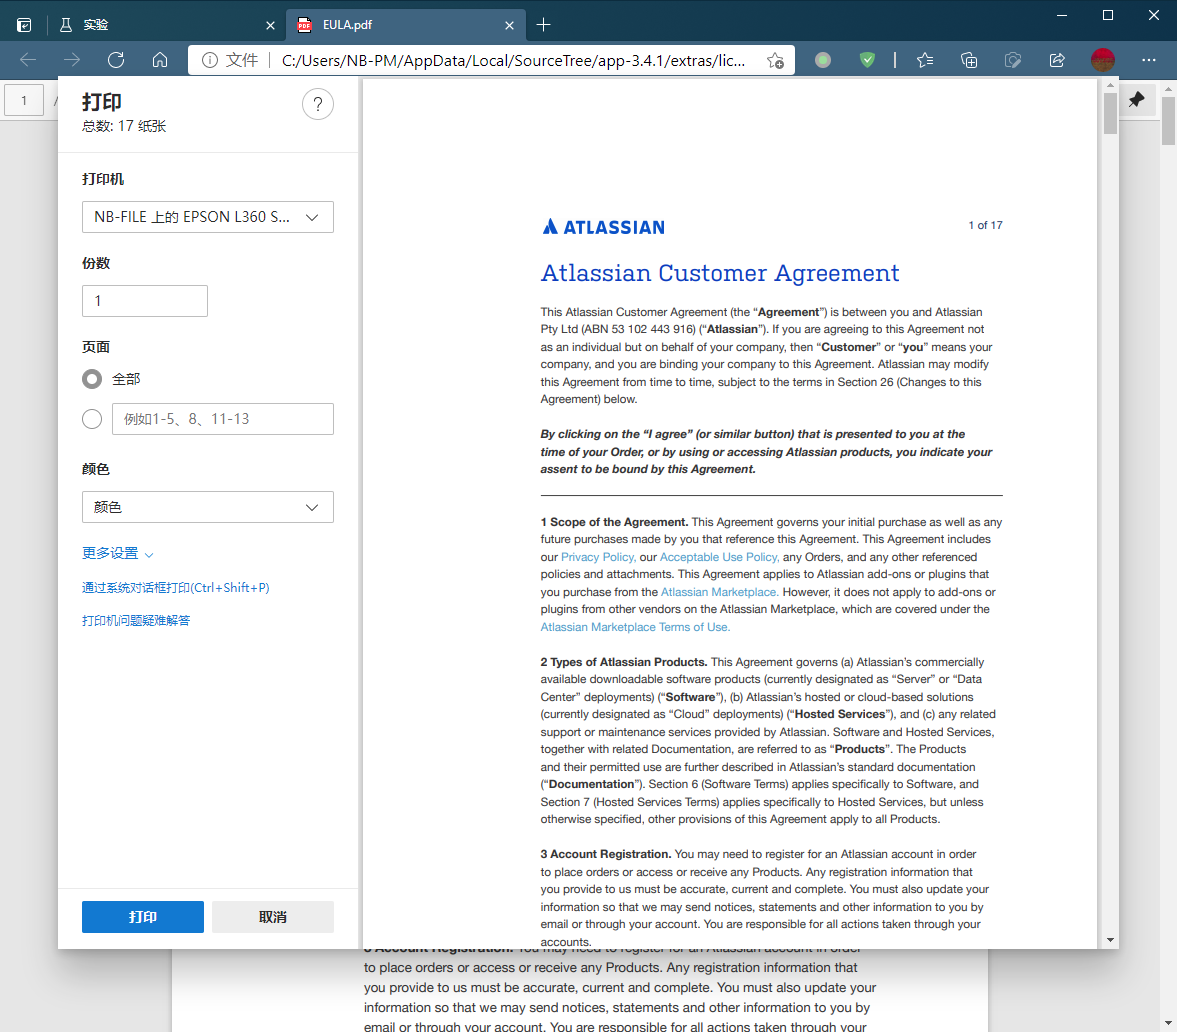Share this page

tap(1057, 60)
